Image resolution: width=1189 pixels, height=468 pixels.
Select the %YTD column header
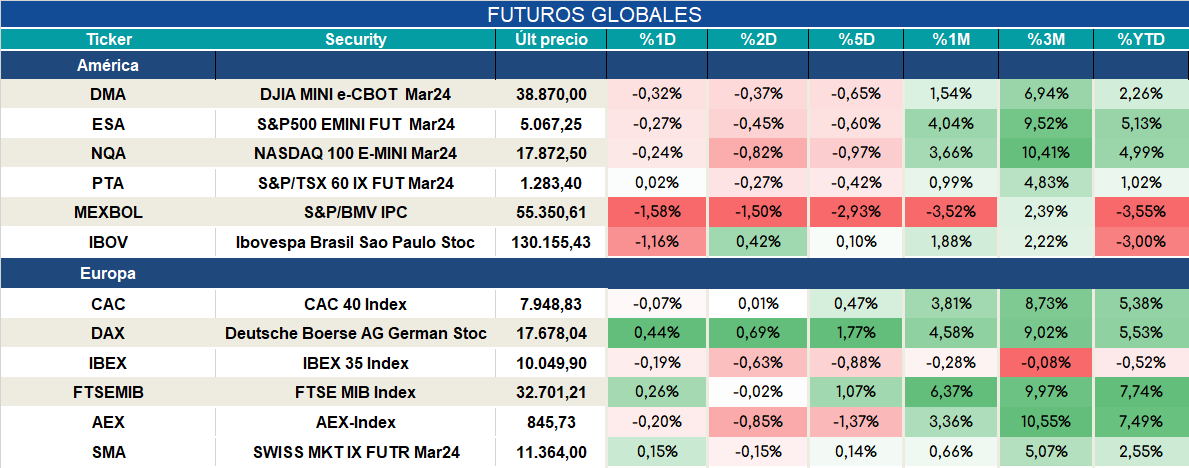click(1141, 40)
